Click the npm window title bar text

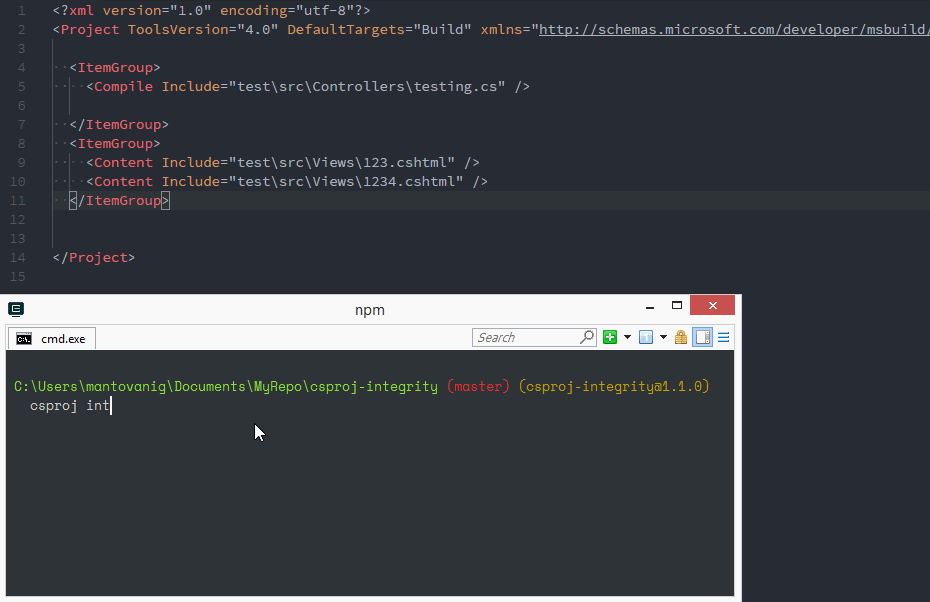click(x=370, y=310)
